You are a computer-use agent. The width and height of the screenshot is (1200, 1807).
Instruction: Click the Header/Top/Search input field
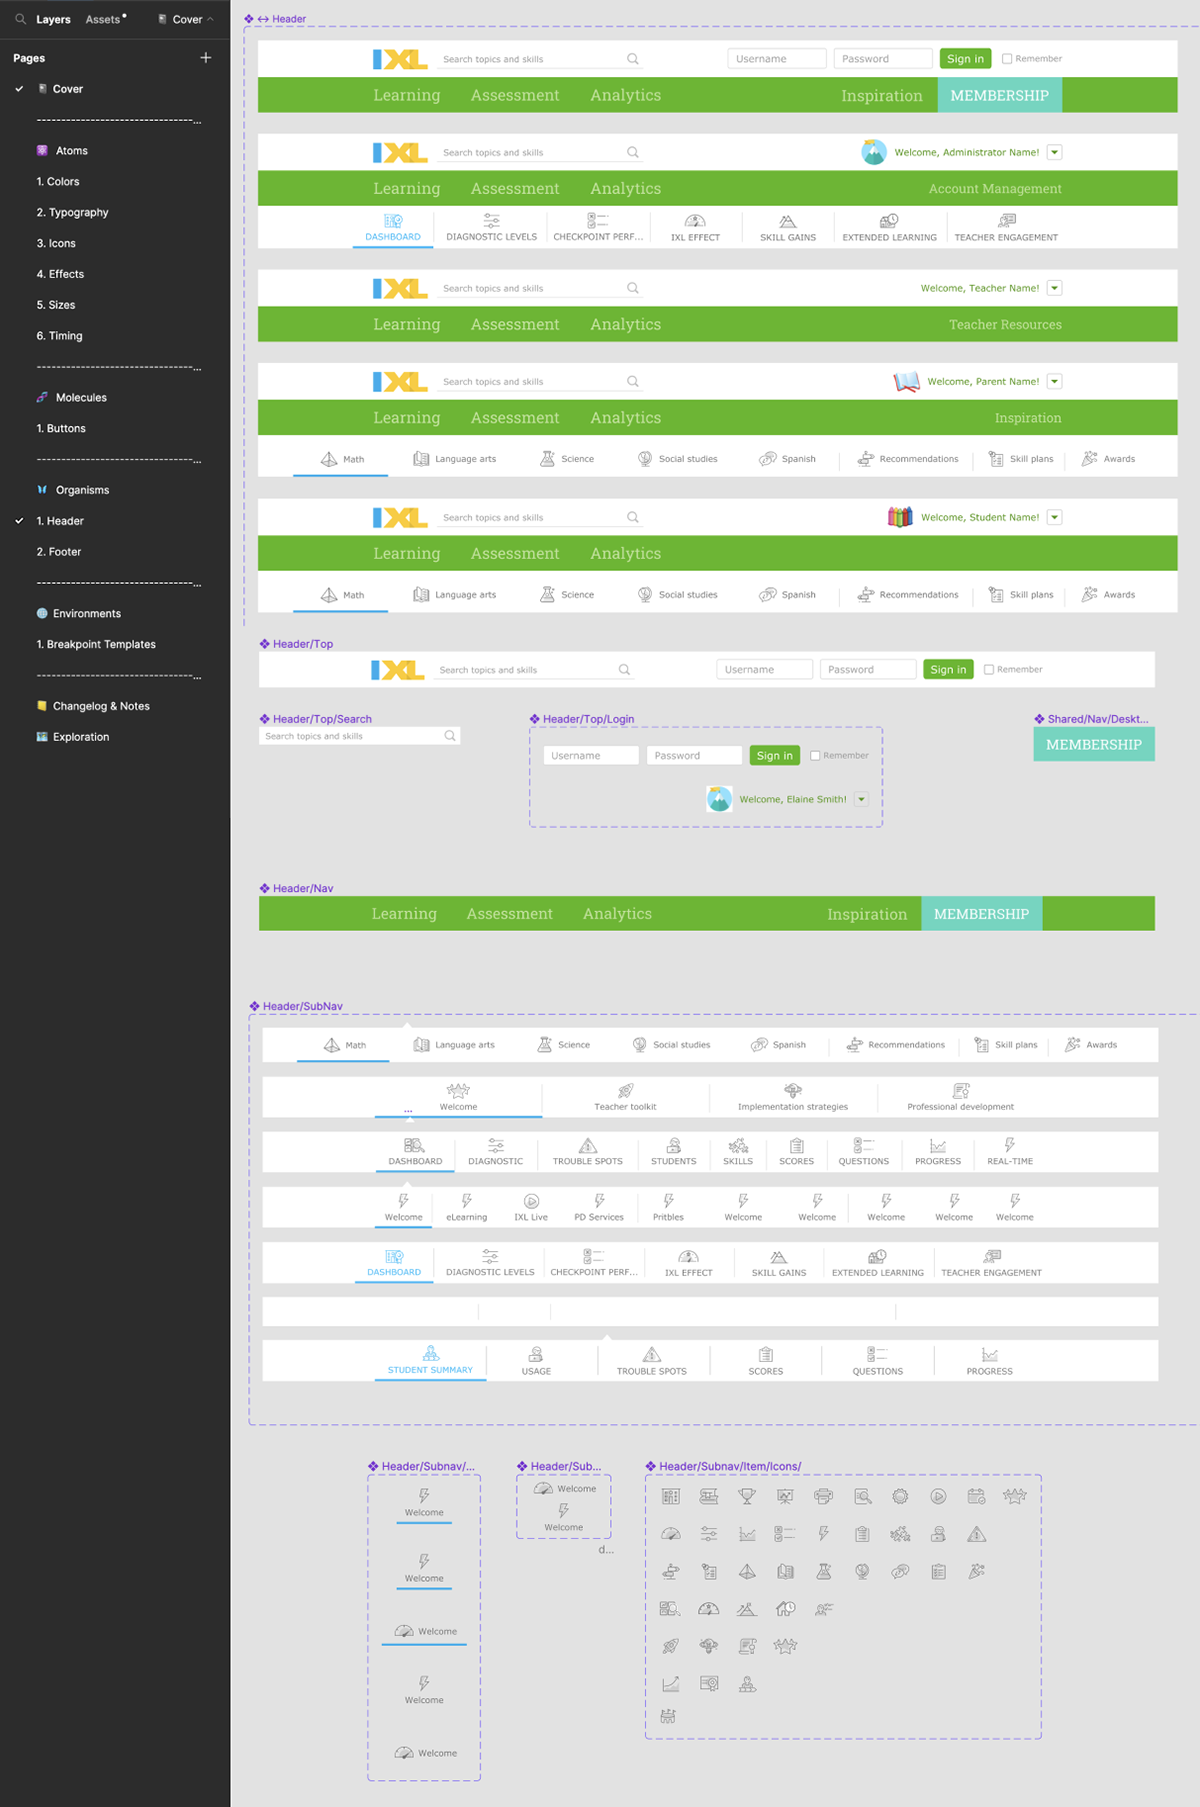click(x=350, y=736)
